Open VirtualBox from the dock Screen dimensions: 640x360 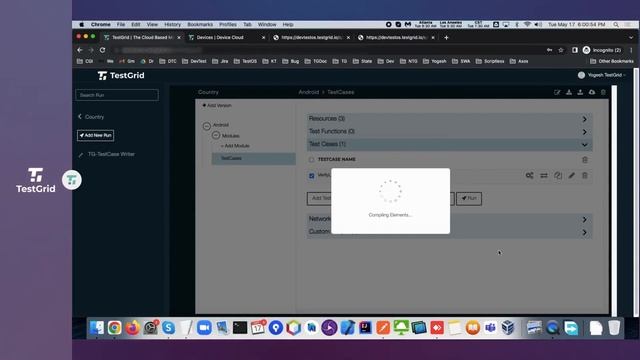[x=508, y=328]
